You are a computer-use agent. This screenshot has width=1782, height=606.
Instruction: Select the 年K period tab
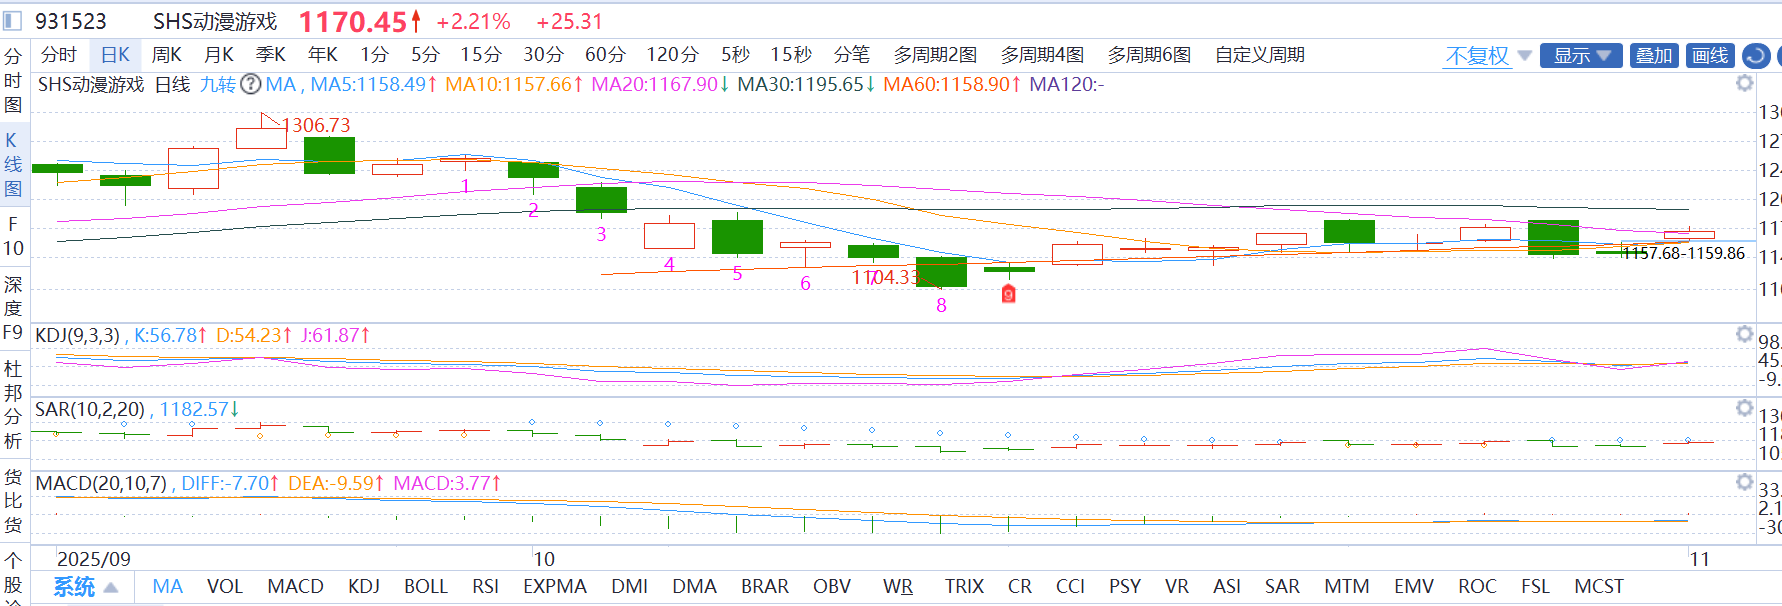click(x=323, y=55)
